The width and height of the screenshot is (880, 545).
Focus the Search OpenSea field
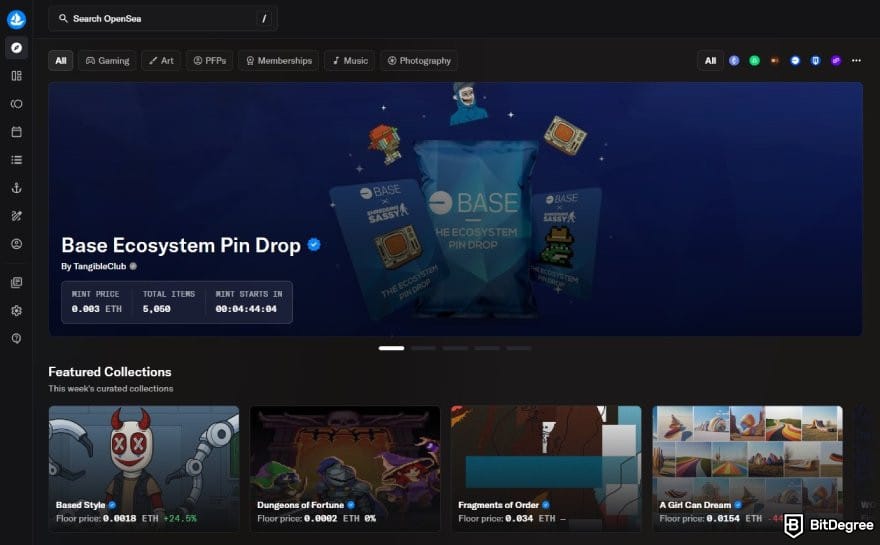163,19
